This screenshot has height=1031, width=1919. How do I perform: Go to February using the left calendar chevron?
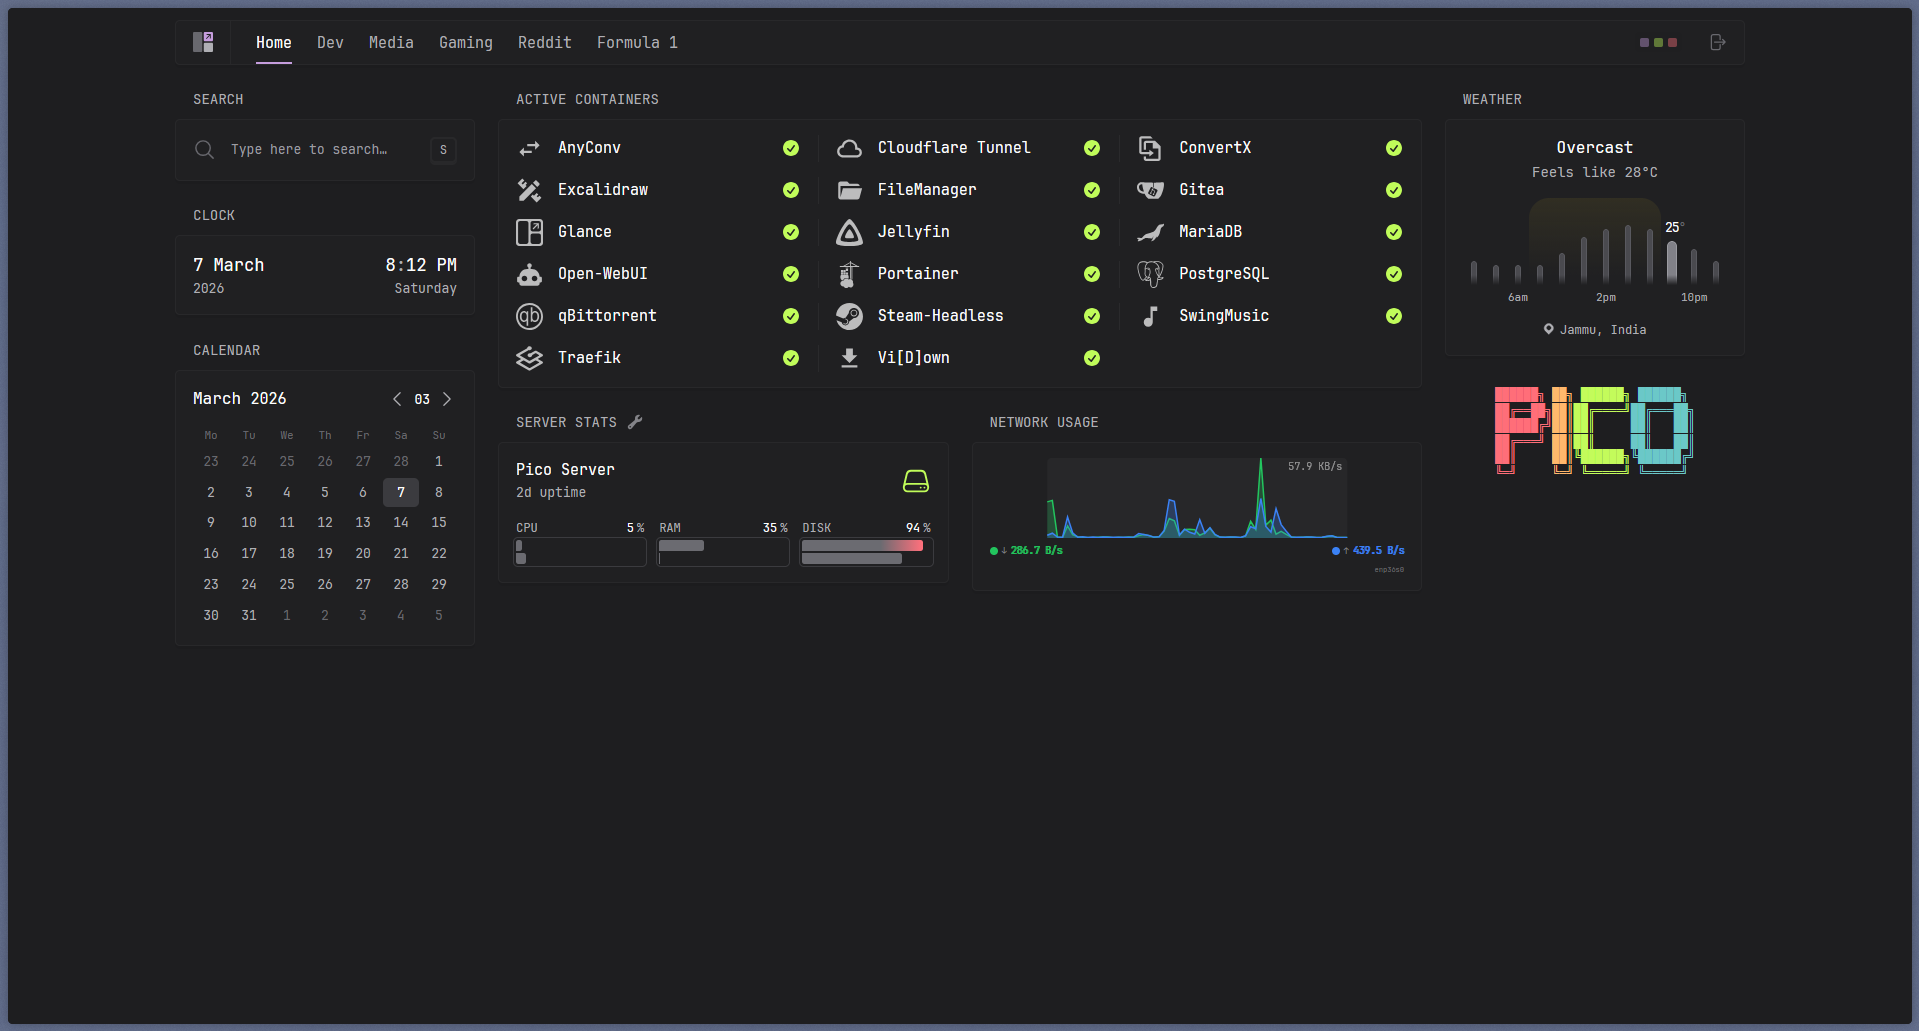pyautogui.click(x=397, y=399)
